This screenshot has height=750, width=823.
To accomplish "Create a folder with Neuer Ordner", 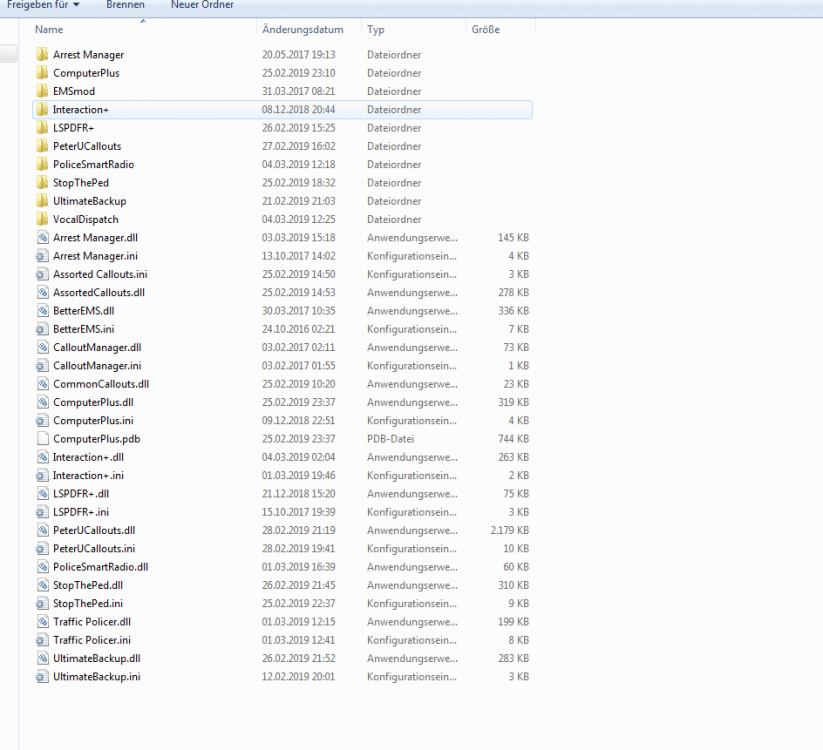I will pyautogui.click(x=202, y=5).
